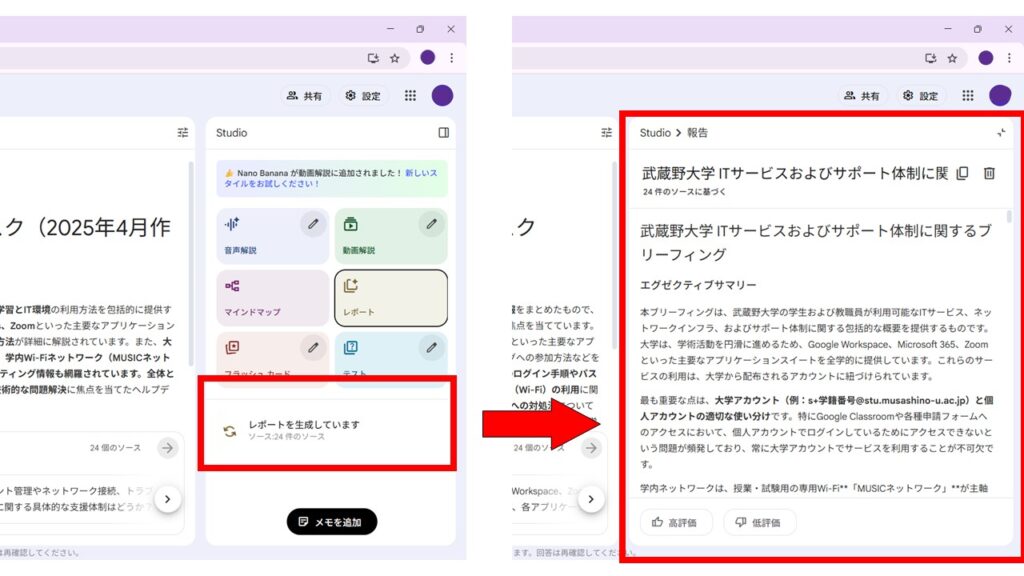This screenshot has width=1024, height=576.
Task: Rate the report with 高評価
Action: (x=675, y=522)
